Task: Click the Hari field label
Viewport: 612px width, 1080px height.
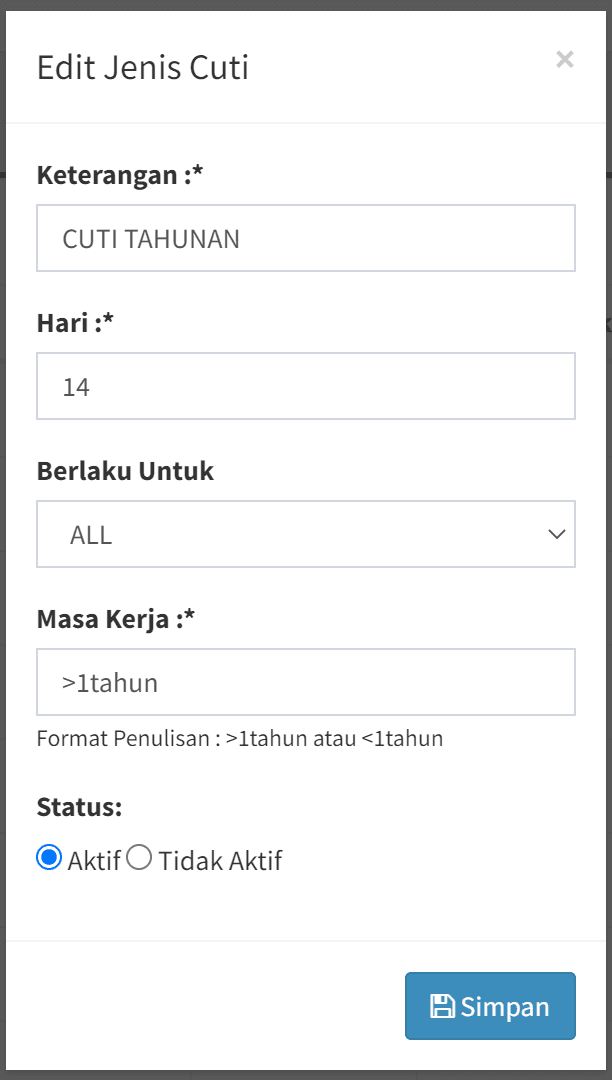Action: click(76, 323)
